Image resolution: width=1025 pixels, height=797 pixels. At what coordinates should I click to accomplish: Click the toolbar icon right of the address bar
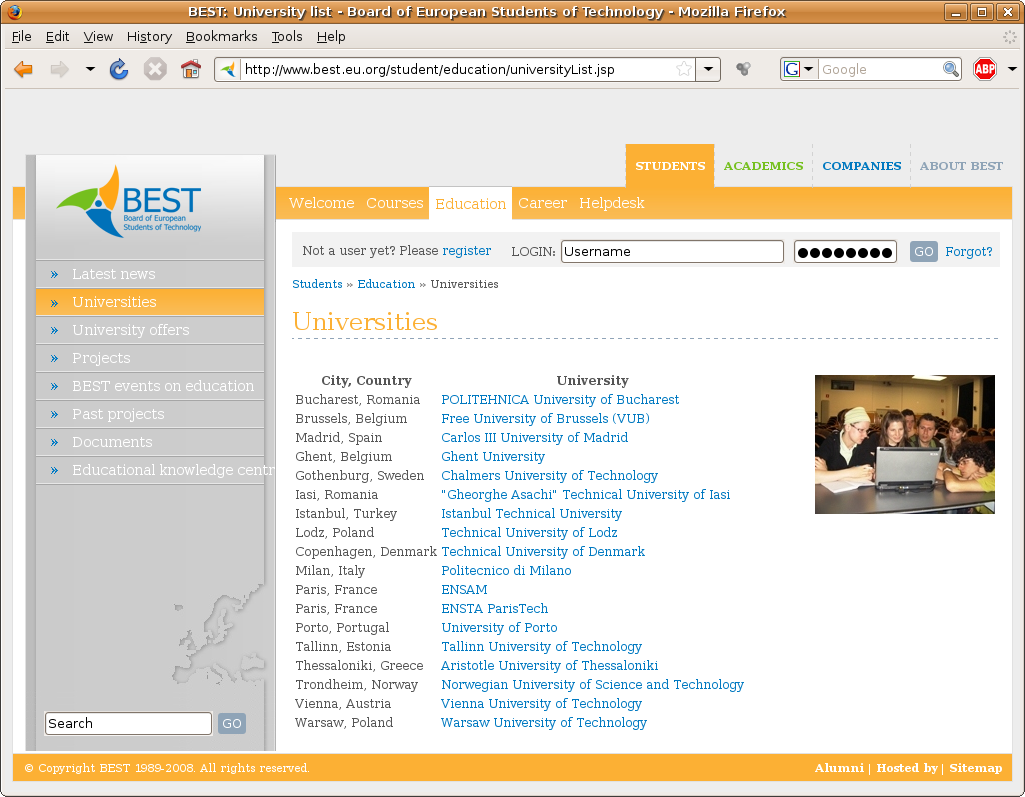743,69
